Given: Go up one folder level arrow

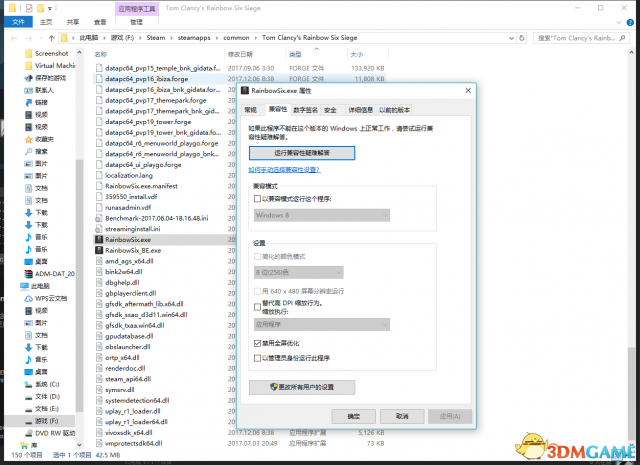Looking at the screenshot, I should click(x=51, y=38).
